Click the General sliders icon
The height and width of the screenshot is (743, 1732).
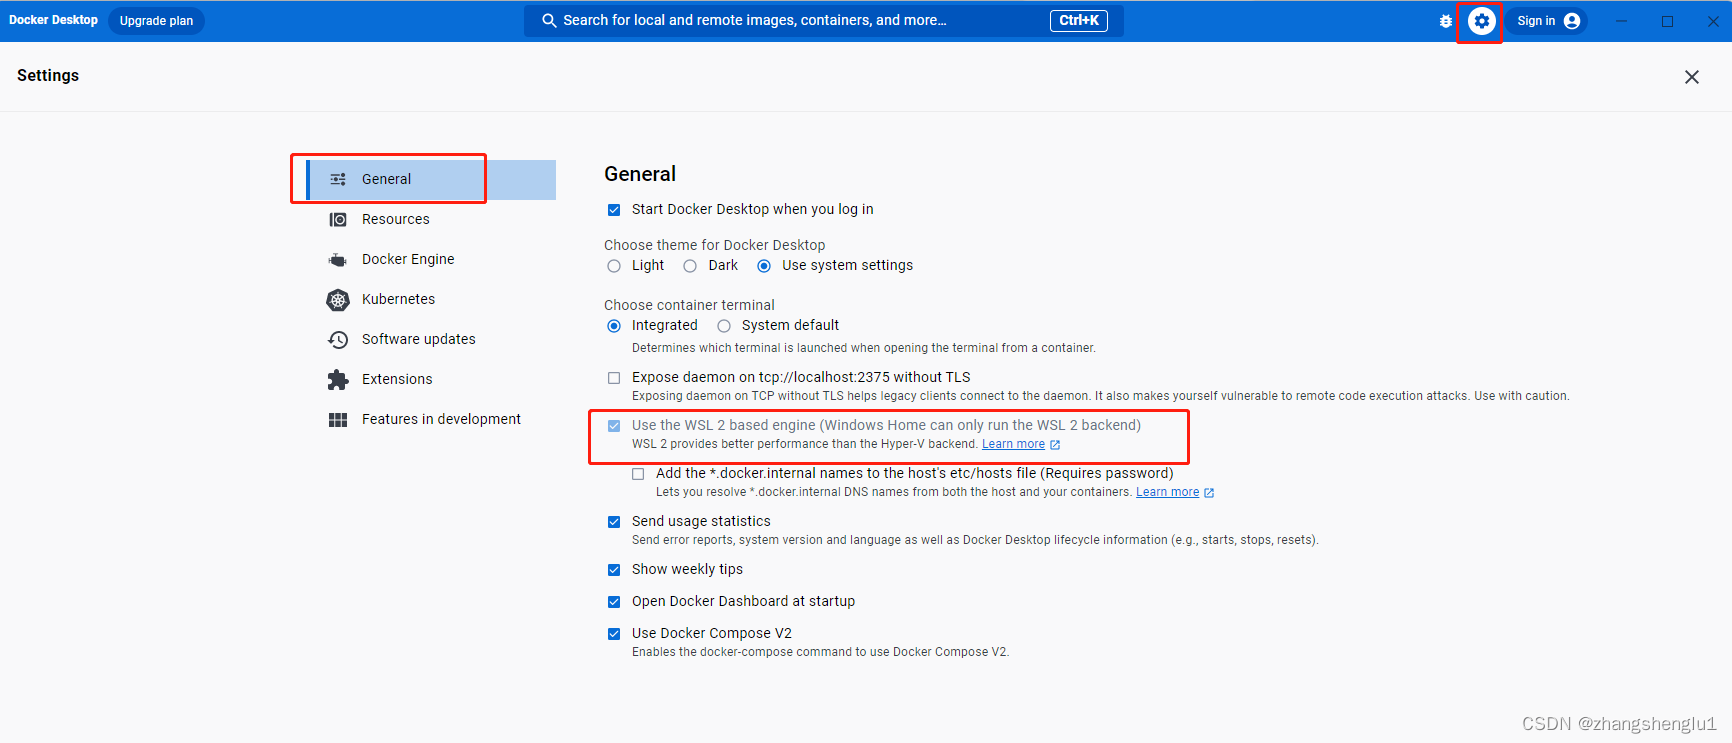[338, 179]
